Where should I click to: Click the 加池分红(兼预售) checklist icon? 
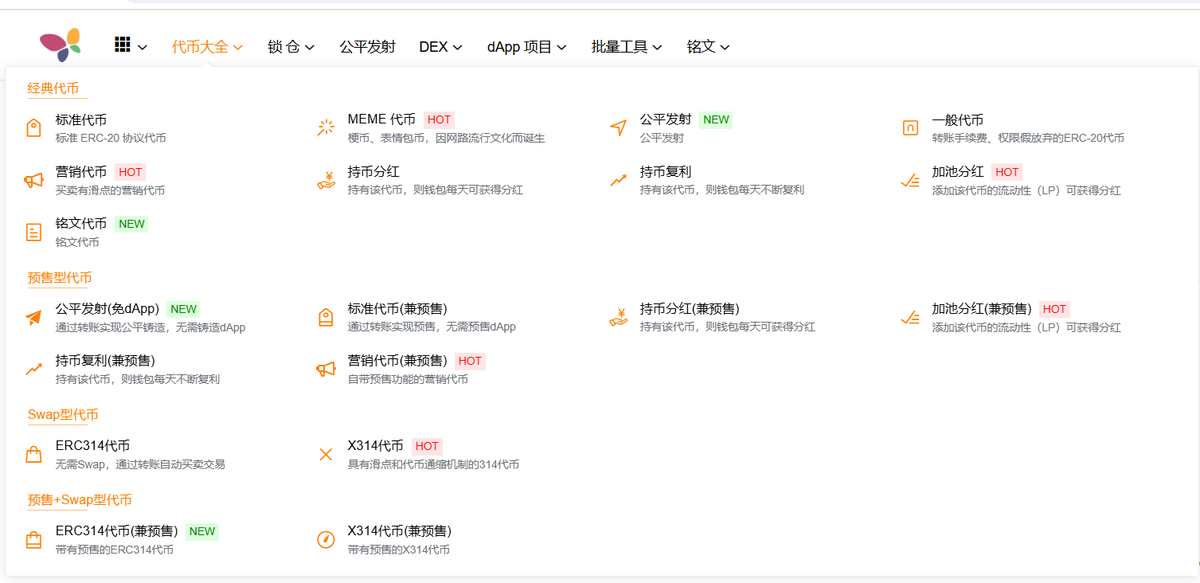coord(910,317)
